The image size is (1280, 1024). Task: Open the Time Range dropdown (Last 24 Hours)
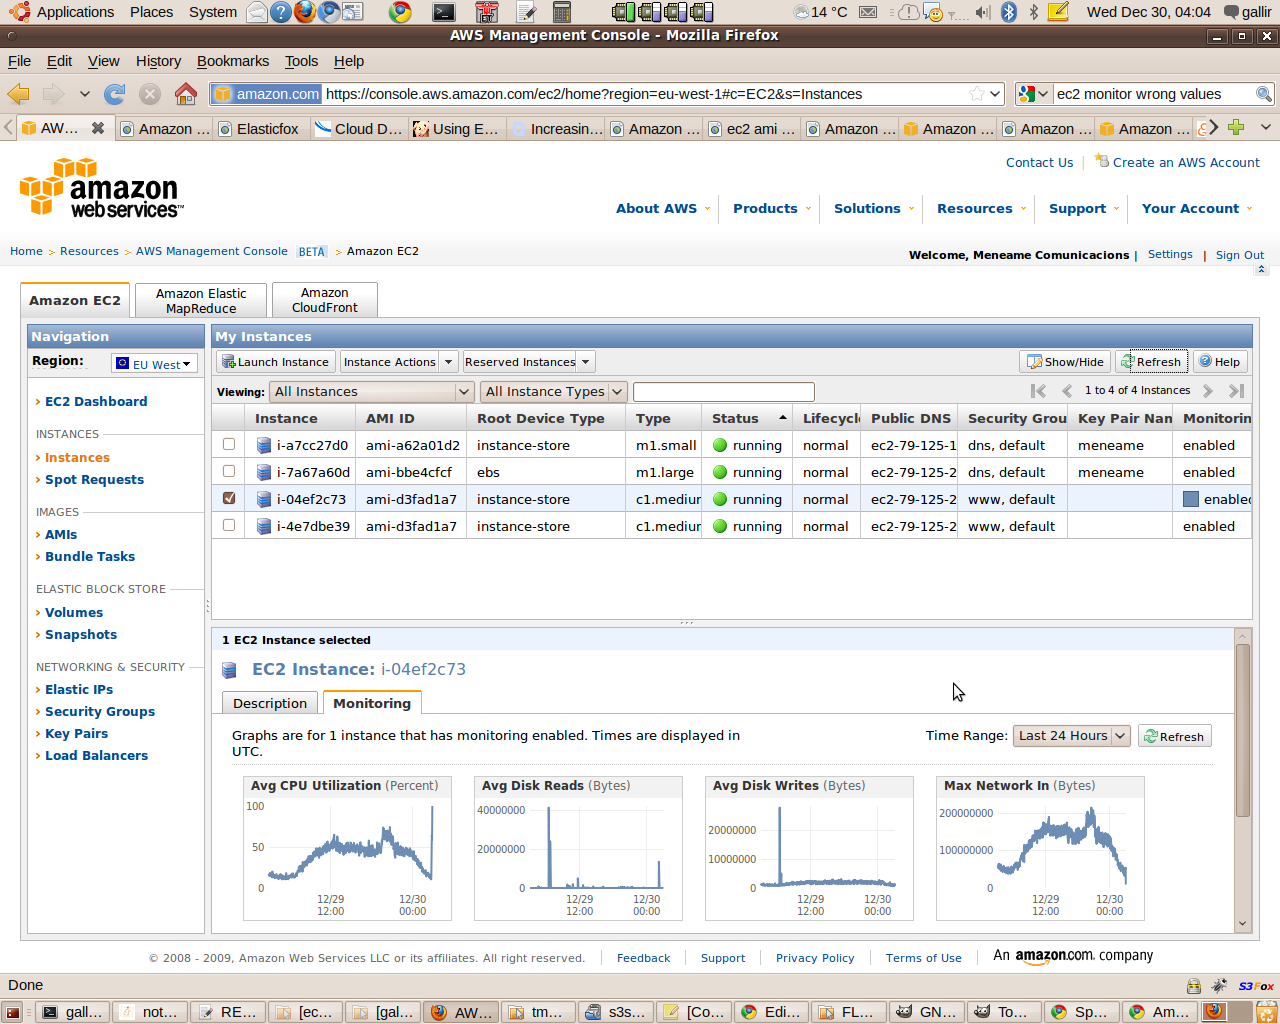pyautogui.click(x=1072, y=736)
